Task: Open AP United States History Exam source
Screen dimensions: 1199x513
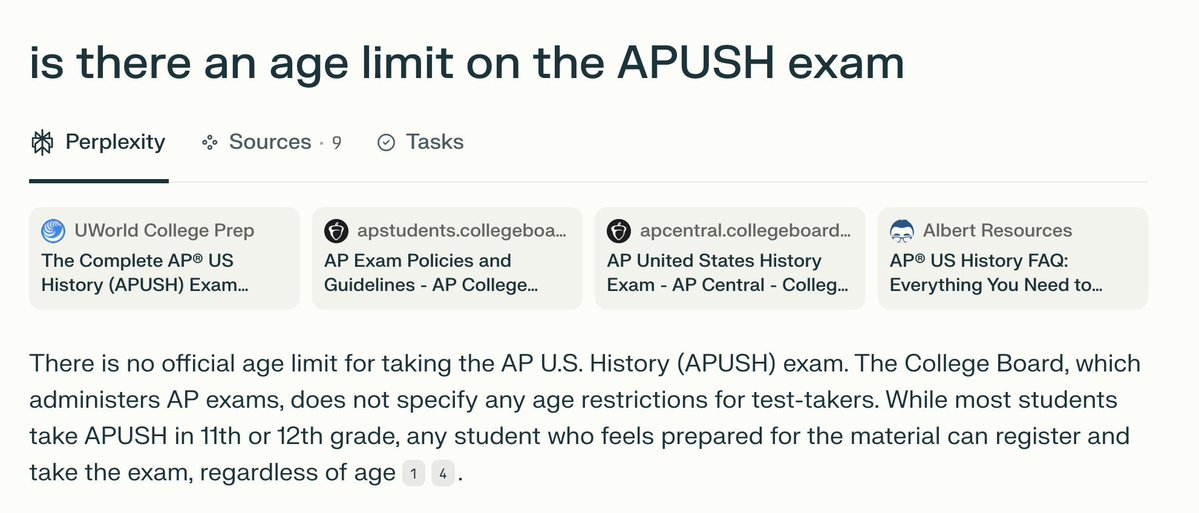Action: [x=730, y=258]
